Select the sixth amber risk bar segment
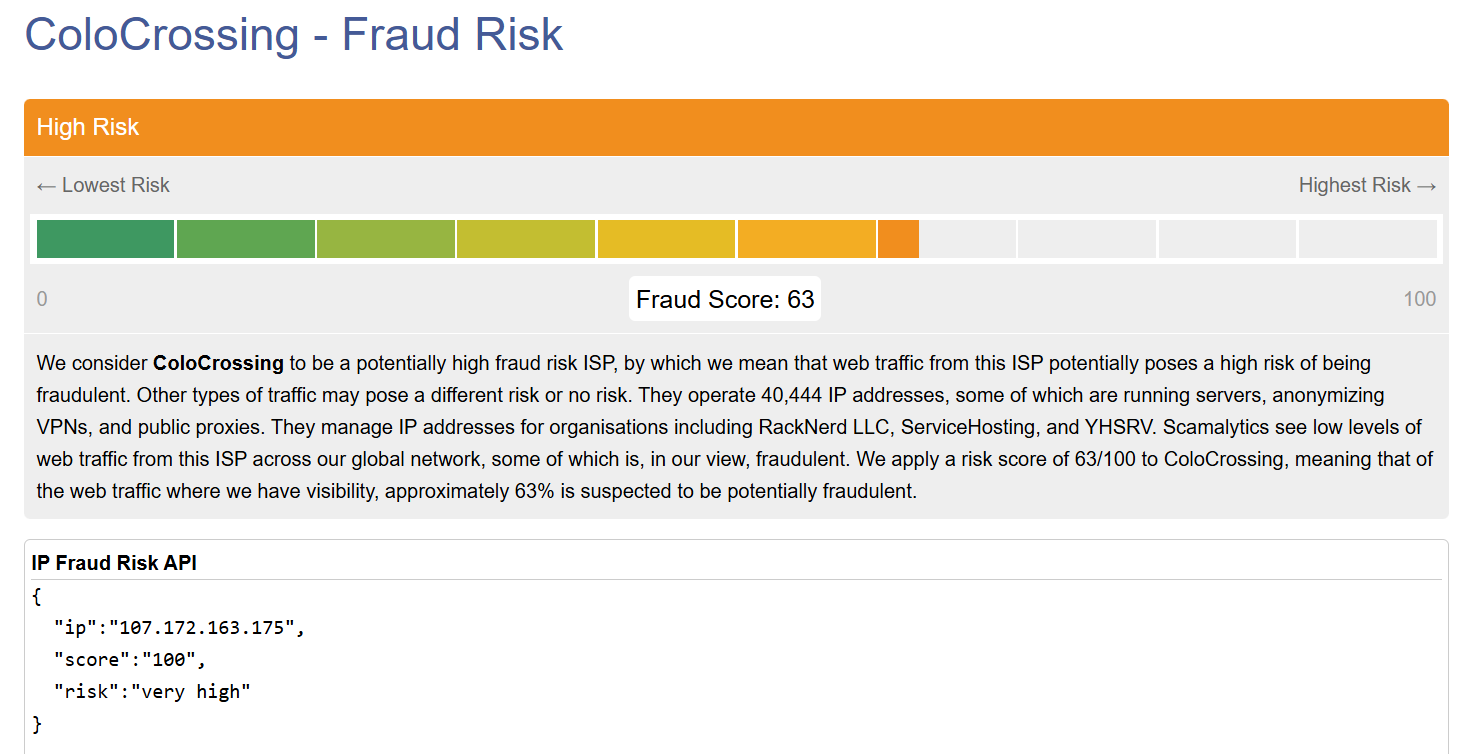 coord(806,239)
